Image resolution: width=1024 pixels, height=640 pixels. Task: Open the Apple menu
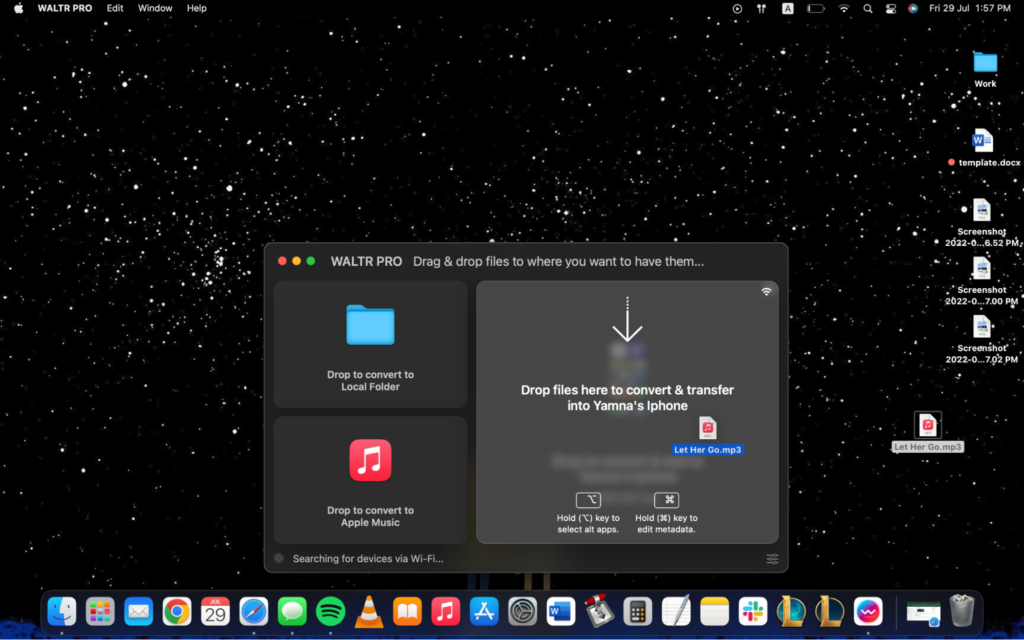coord(18,8)
